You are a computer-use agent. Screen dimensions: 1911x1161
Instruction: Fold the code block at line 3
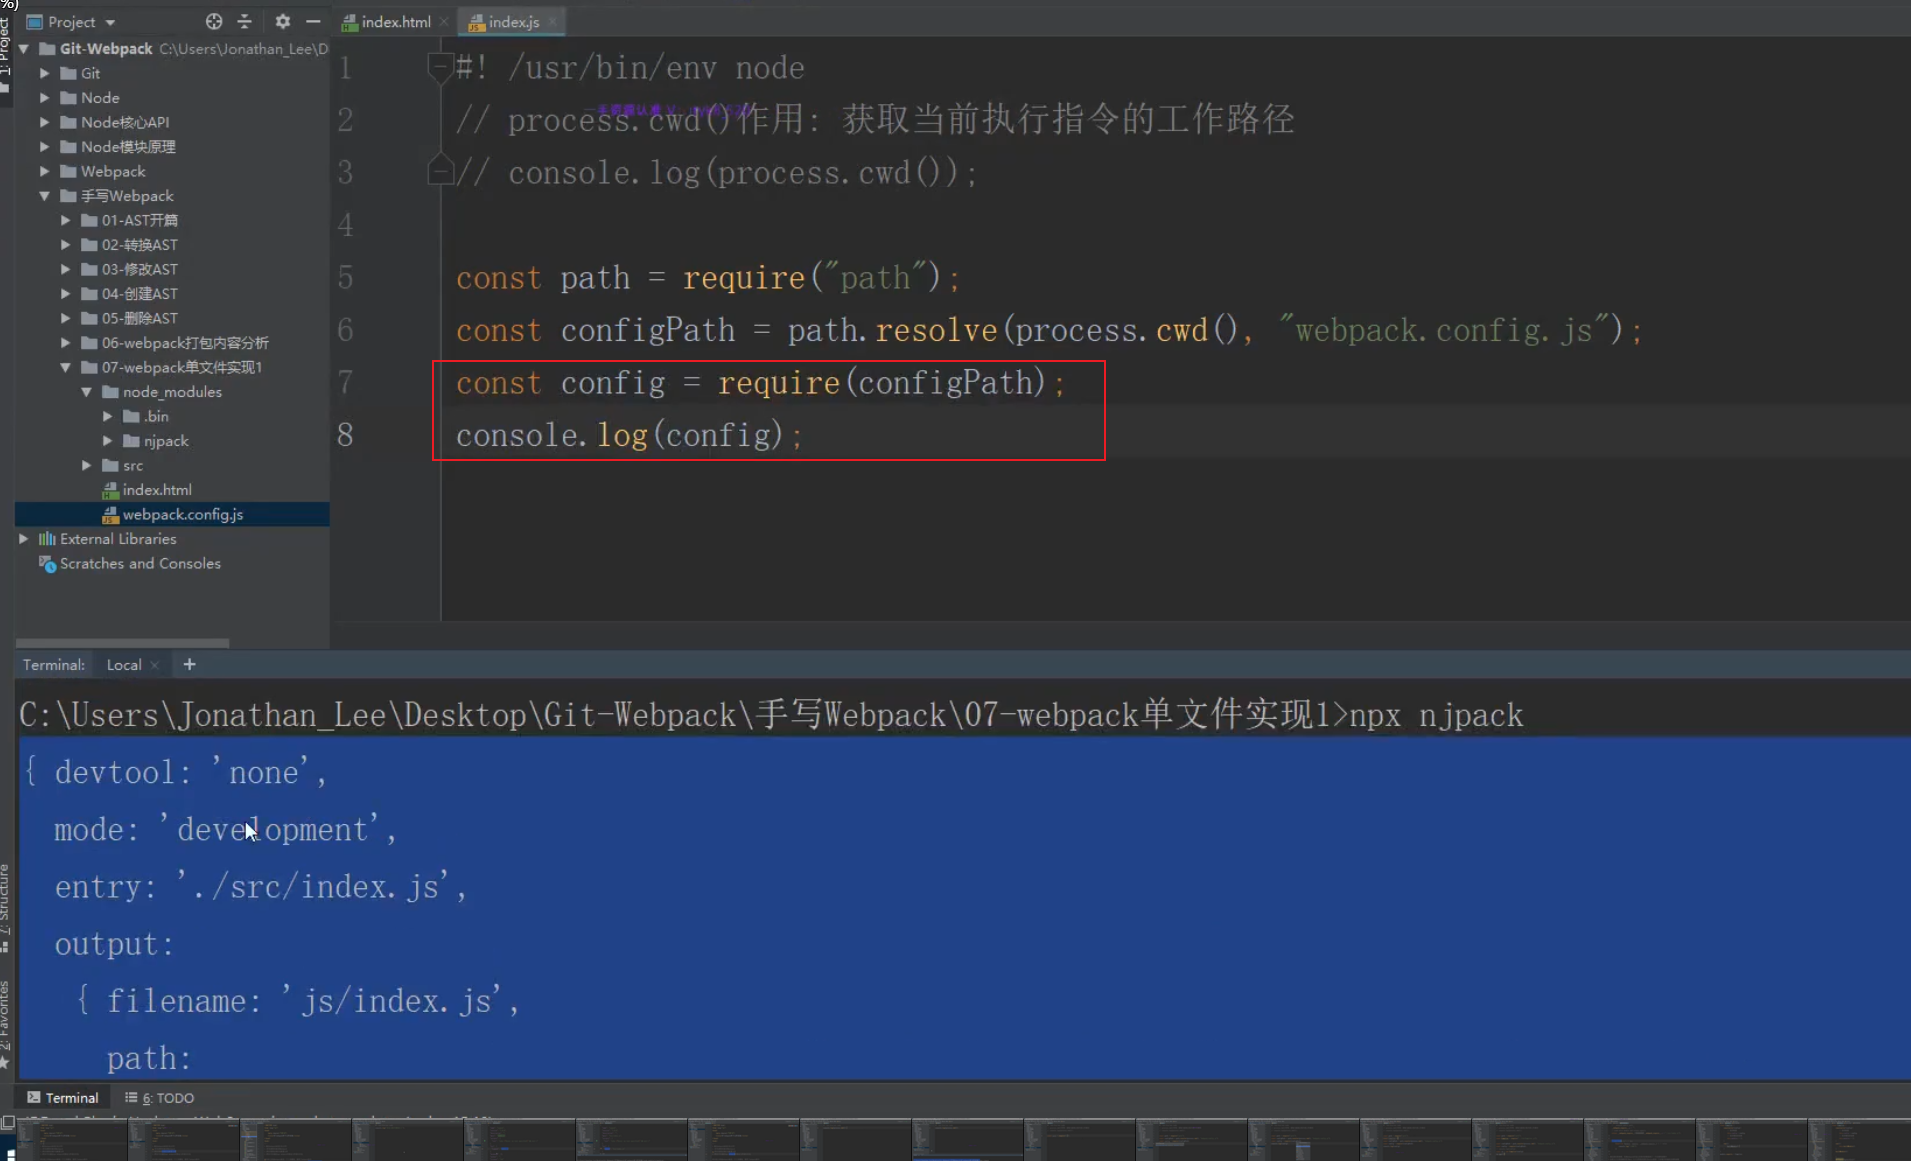point(440,170)
